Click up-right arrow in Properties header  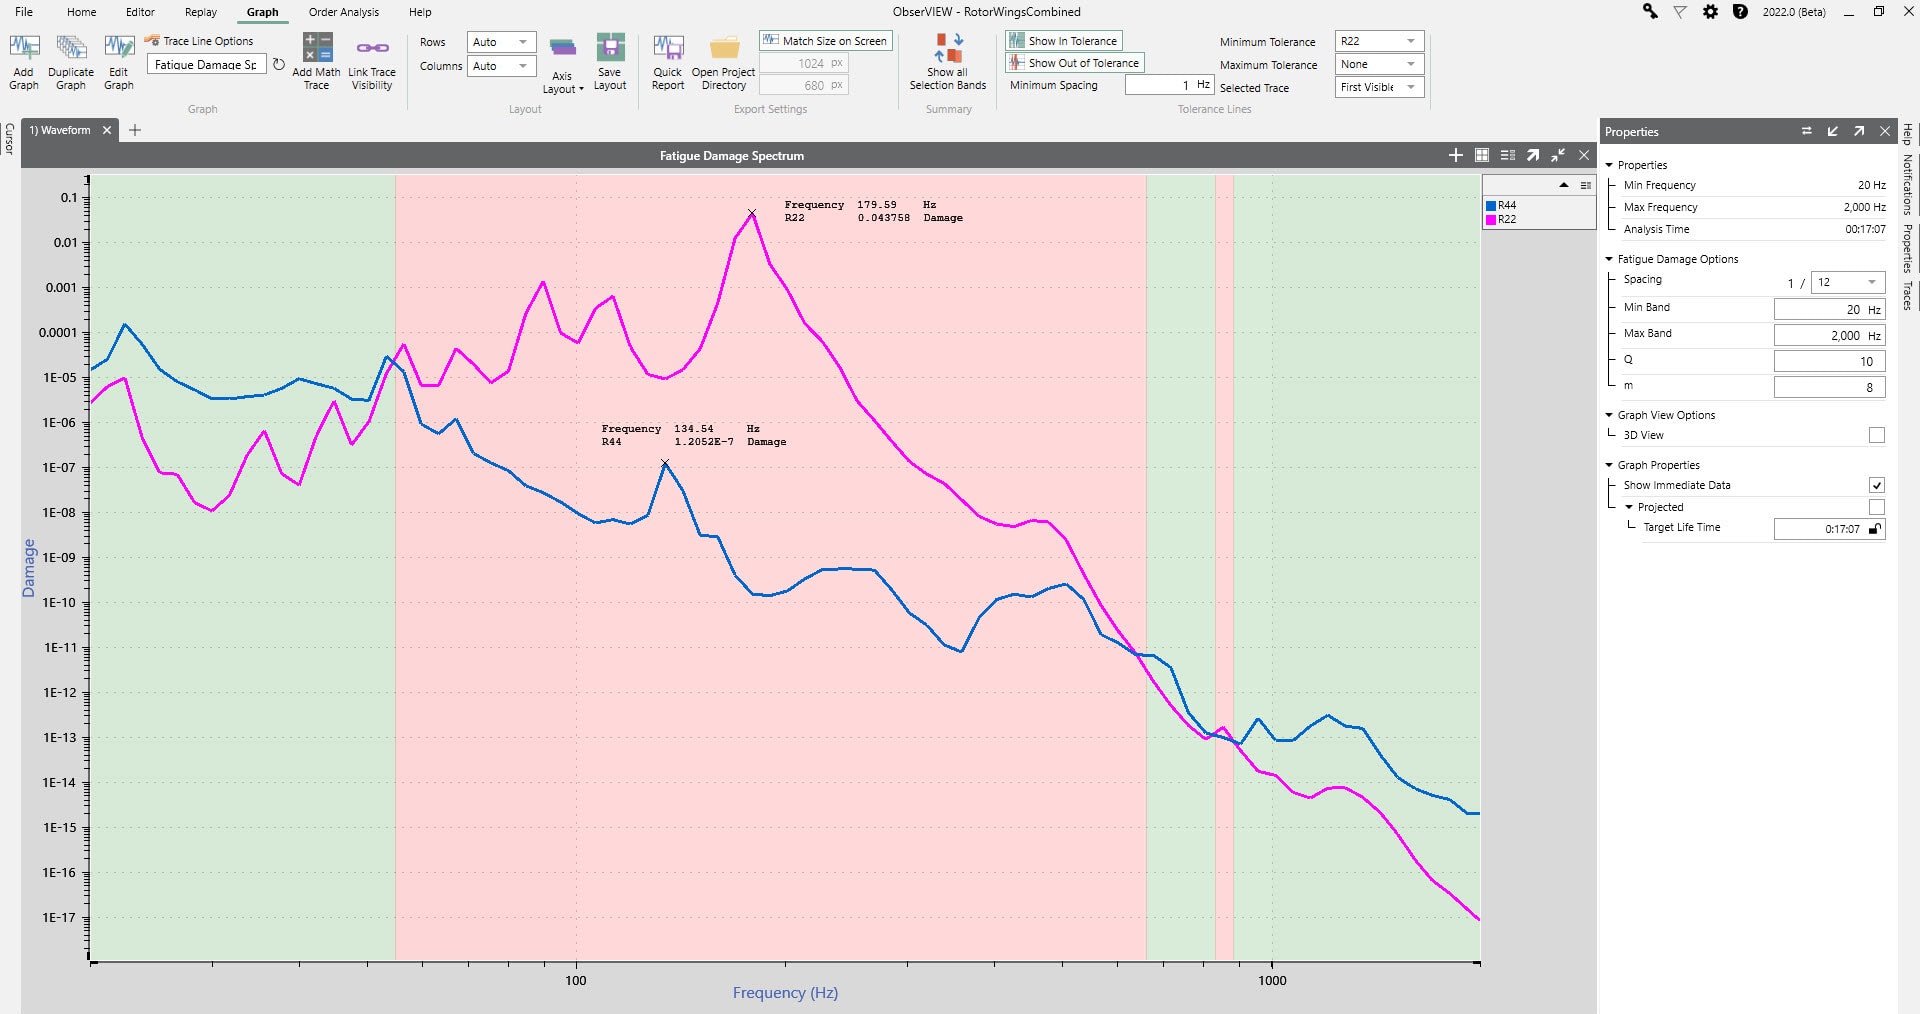pyautogui.click(x=1859, y=131)
